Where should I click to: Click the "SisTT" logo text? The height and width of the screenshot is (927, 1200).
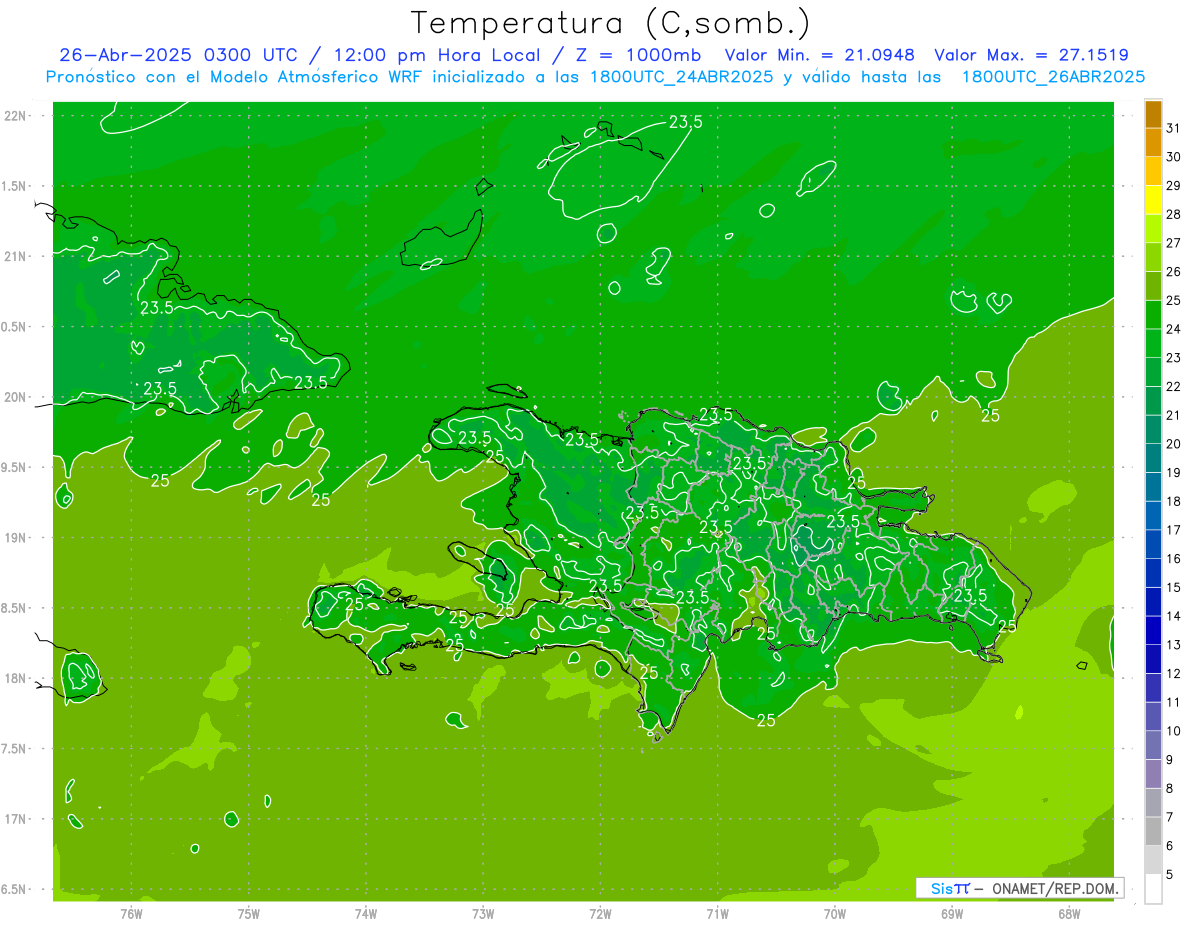click(x=950, y=888)
